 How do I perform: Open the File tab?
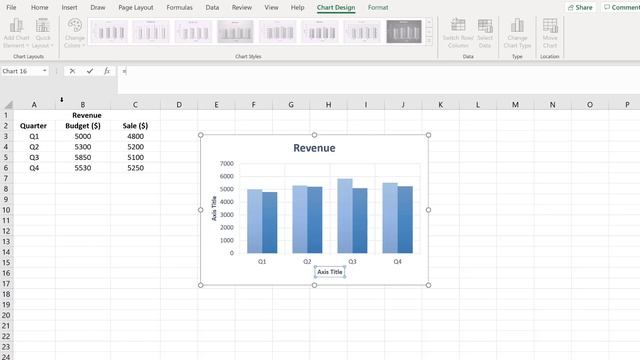click(11, 7)
